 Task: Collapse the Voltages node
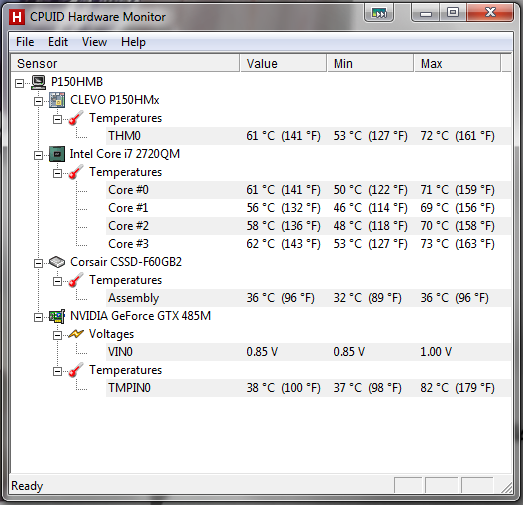[x=58, y=335]
